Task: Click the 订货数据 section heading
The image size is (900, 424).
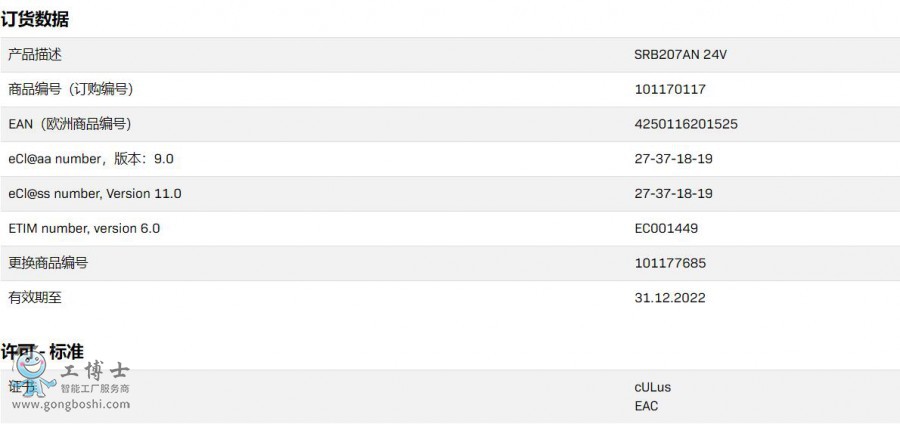Action: pos(35,18)
